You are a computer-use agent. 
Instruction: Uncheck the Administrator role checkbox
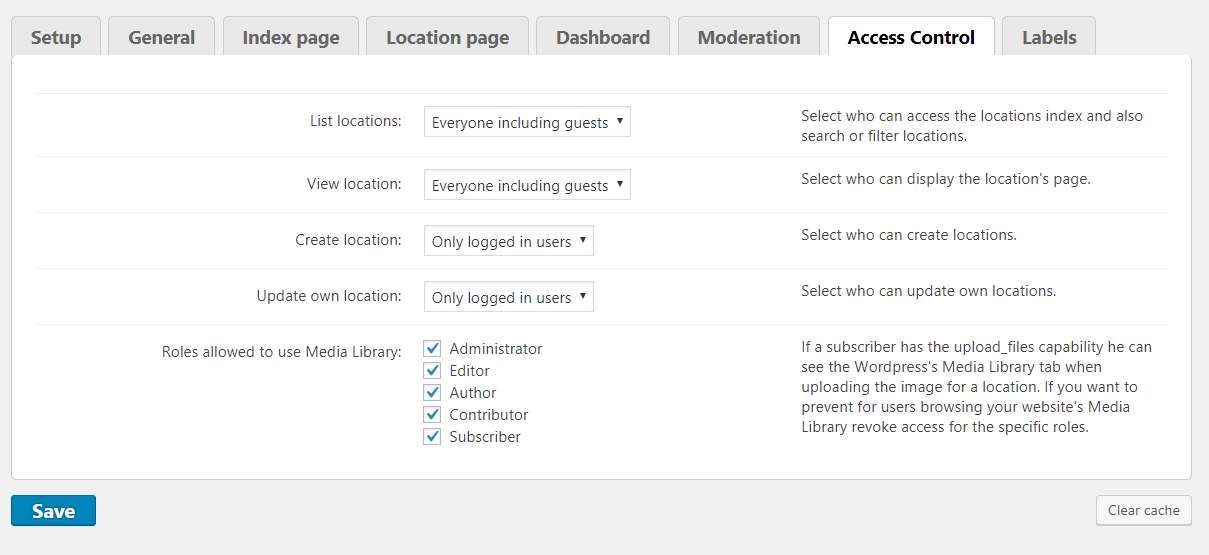432,349
